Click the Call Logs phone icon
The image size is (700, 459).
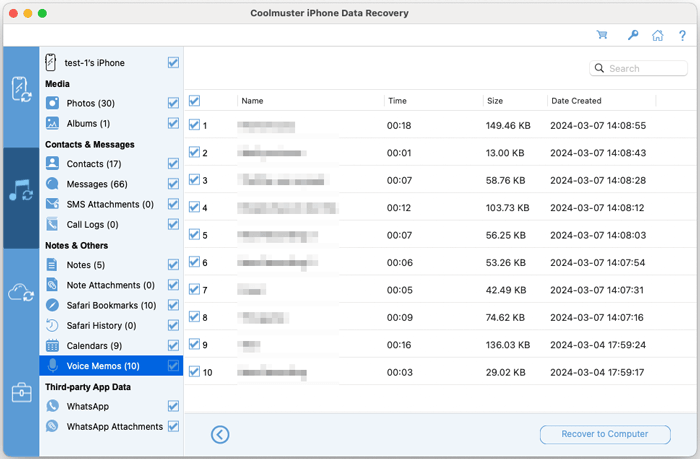52,224
